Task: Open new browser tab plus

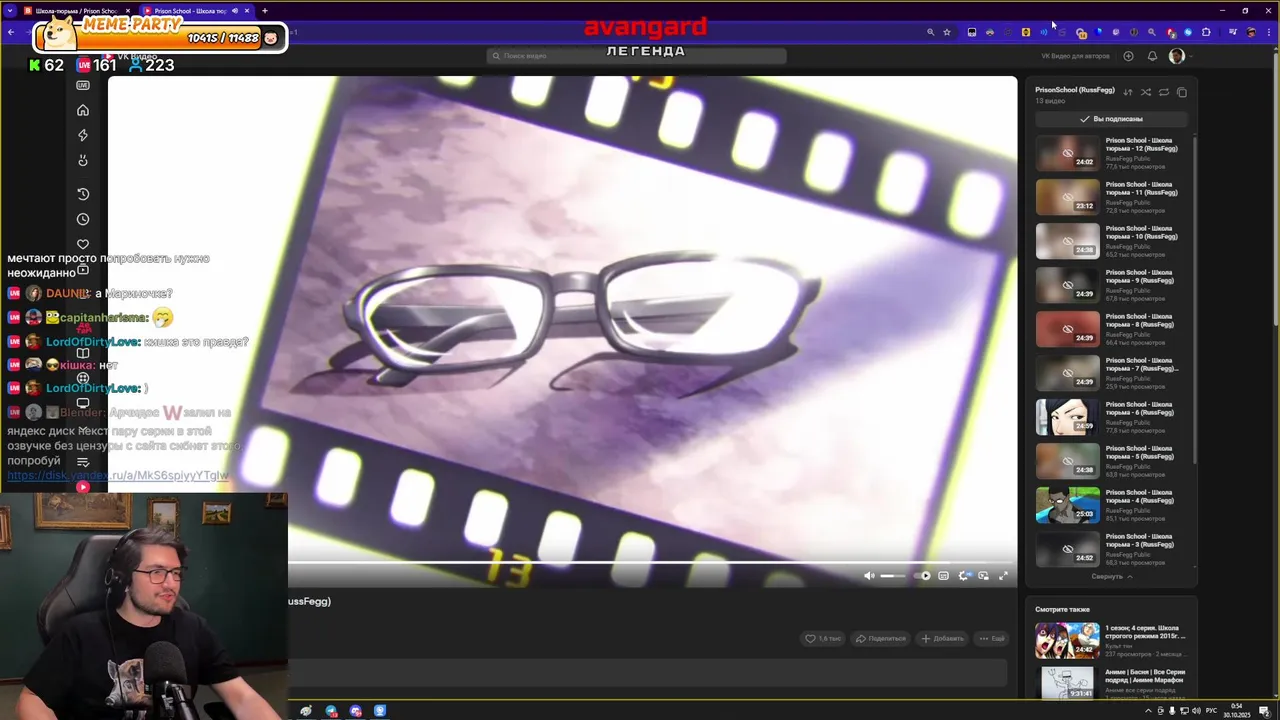Action: [265, 11]
